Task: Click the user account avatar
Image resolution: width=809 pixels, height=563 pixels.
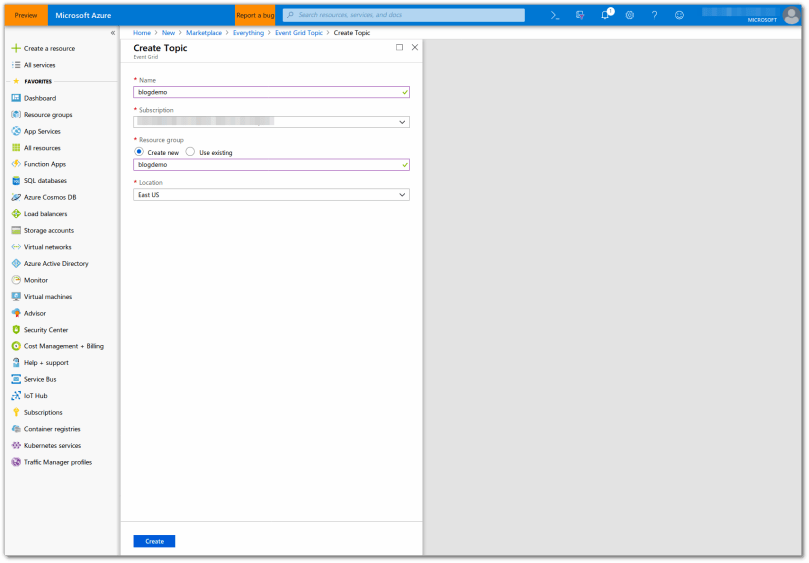Action: [791, 15]
